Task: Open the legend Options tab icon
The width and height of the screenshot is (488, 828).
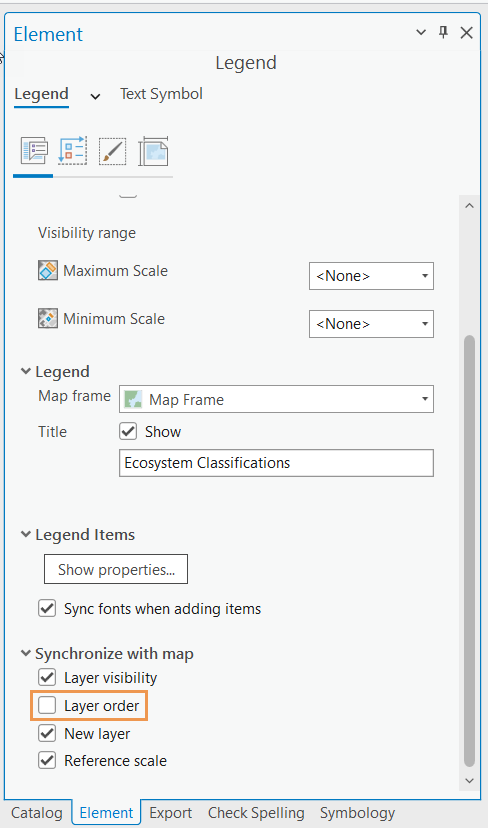Action: [34, 151]
